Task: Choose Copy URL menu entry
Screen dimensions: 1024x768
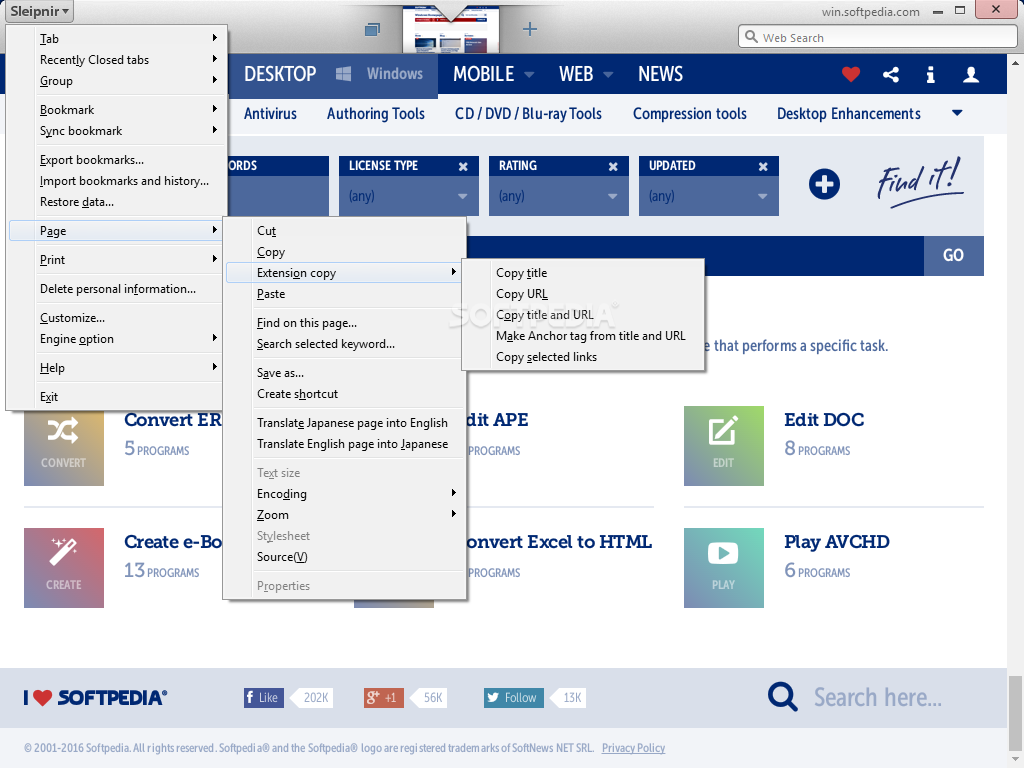Action: (x=583, y=294)
